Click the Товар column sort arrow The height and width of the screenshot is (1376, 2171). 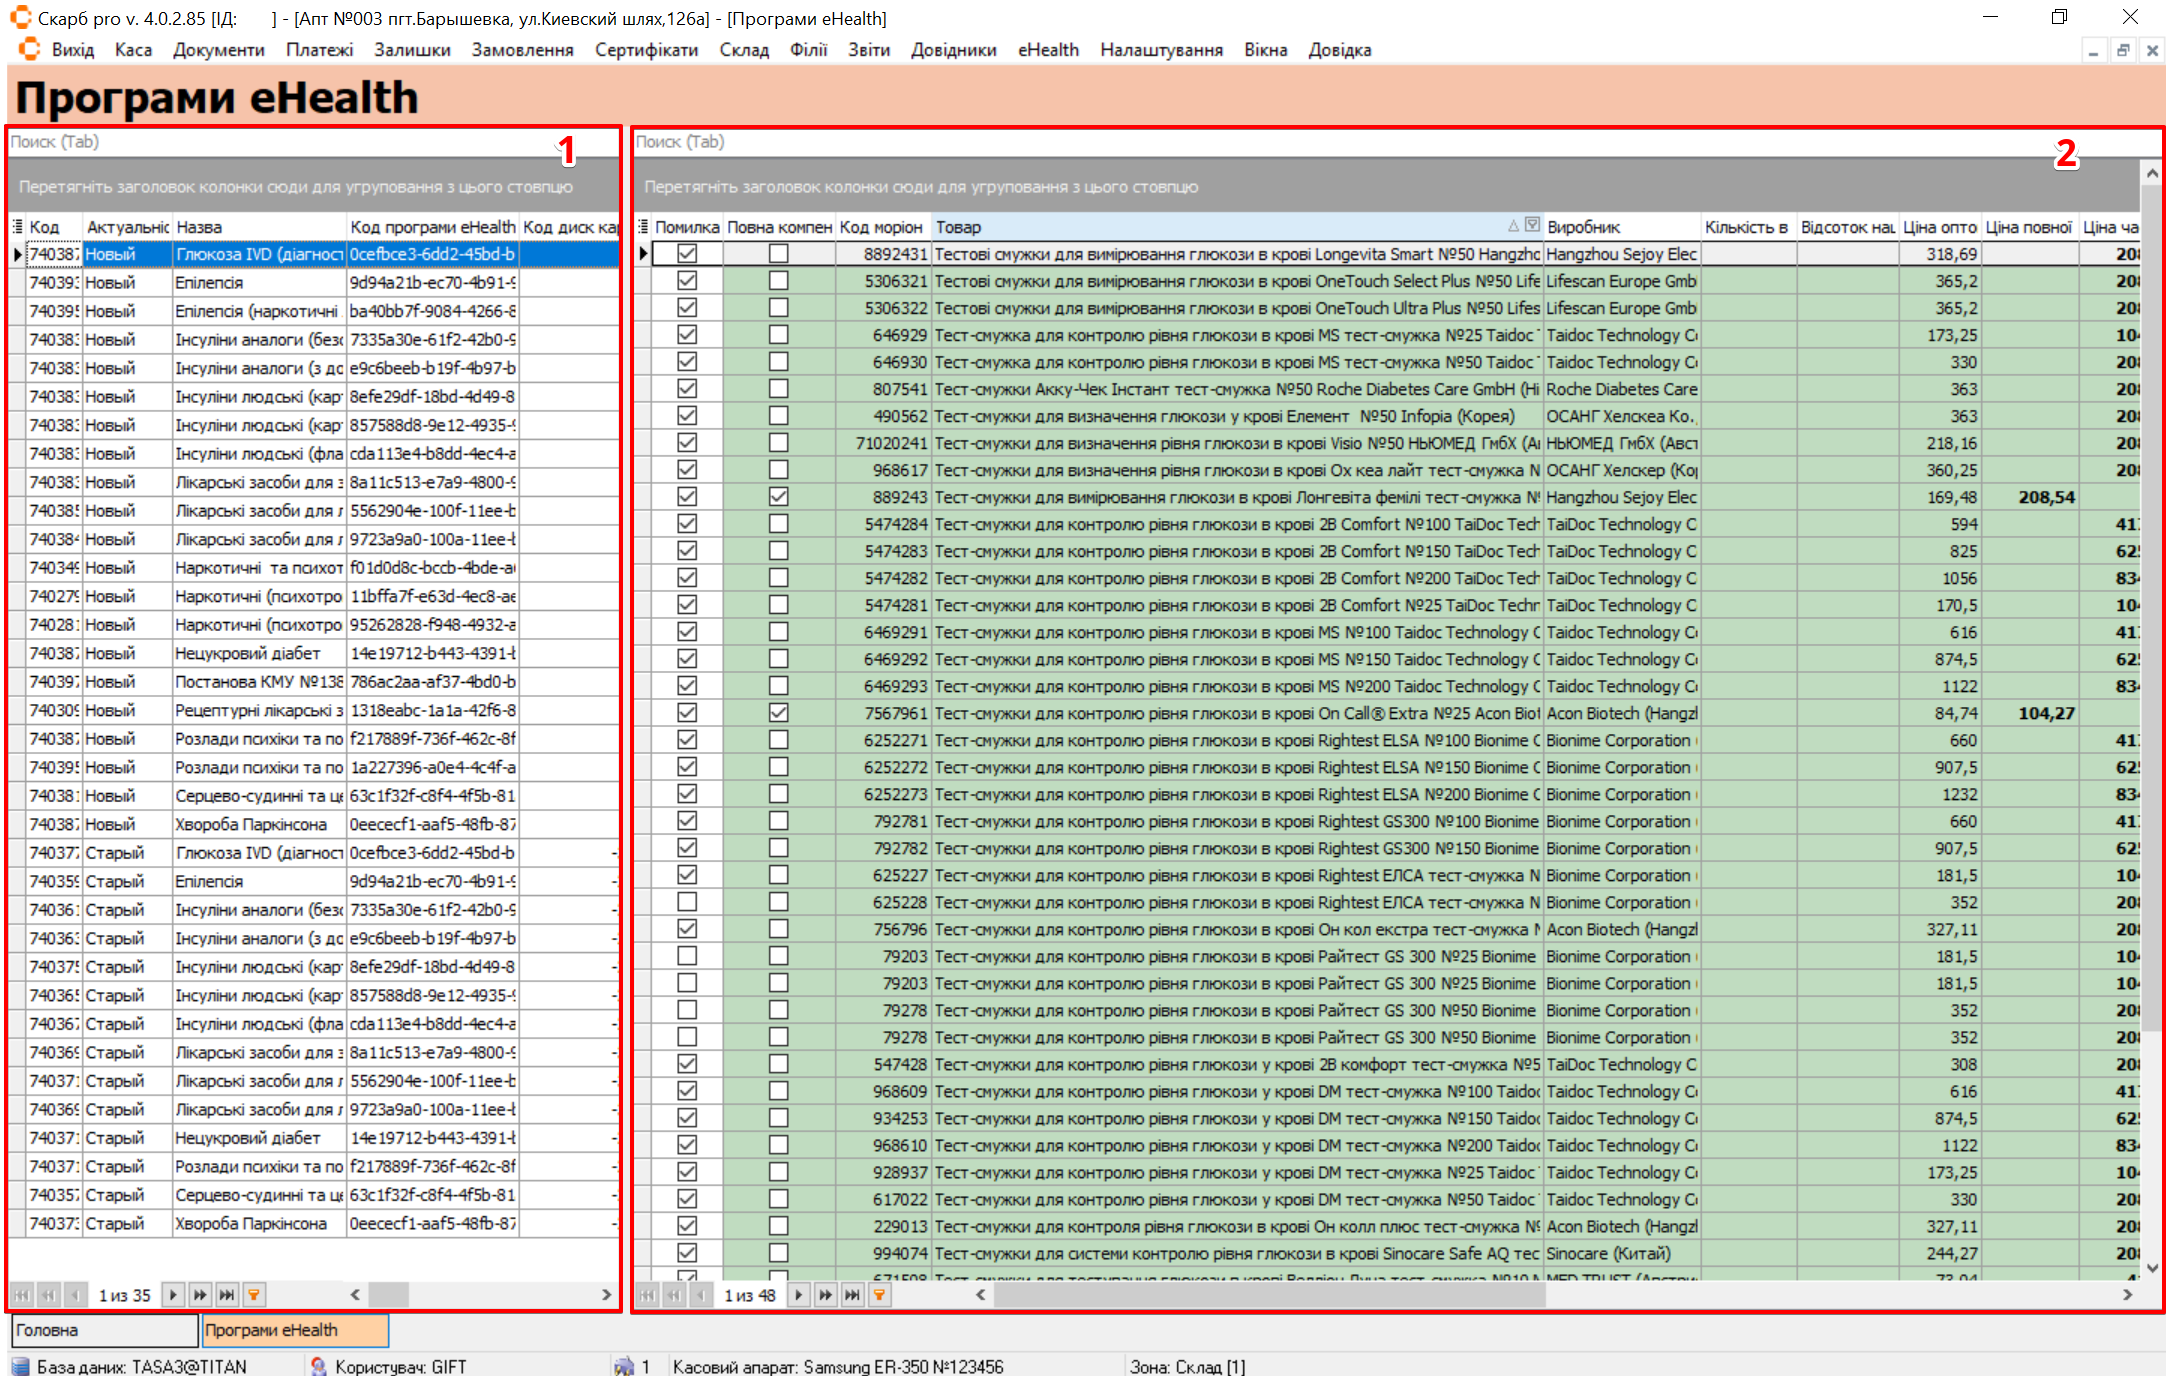click(1514, 226)
